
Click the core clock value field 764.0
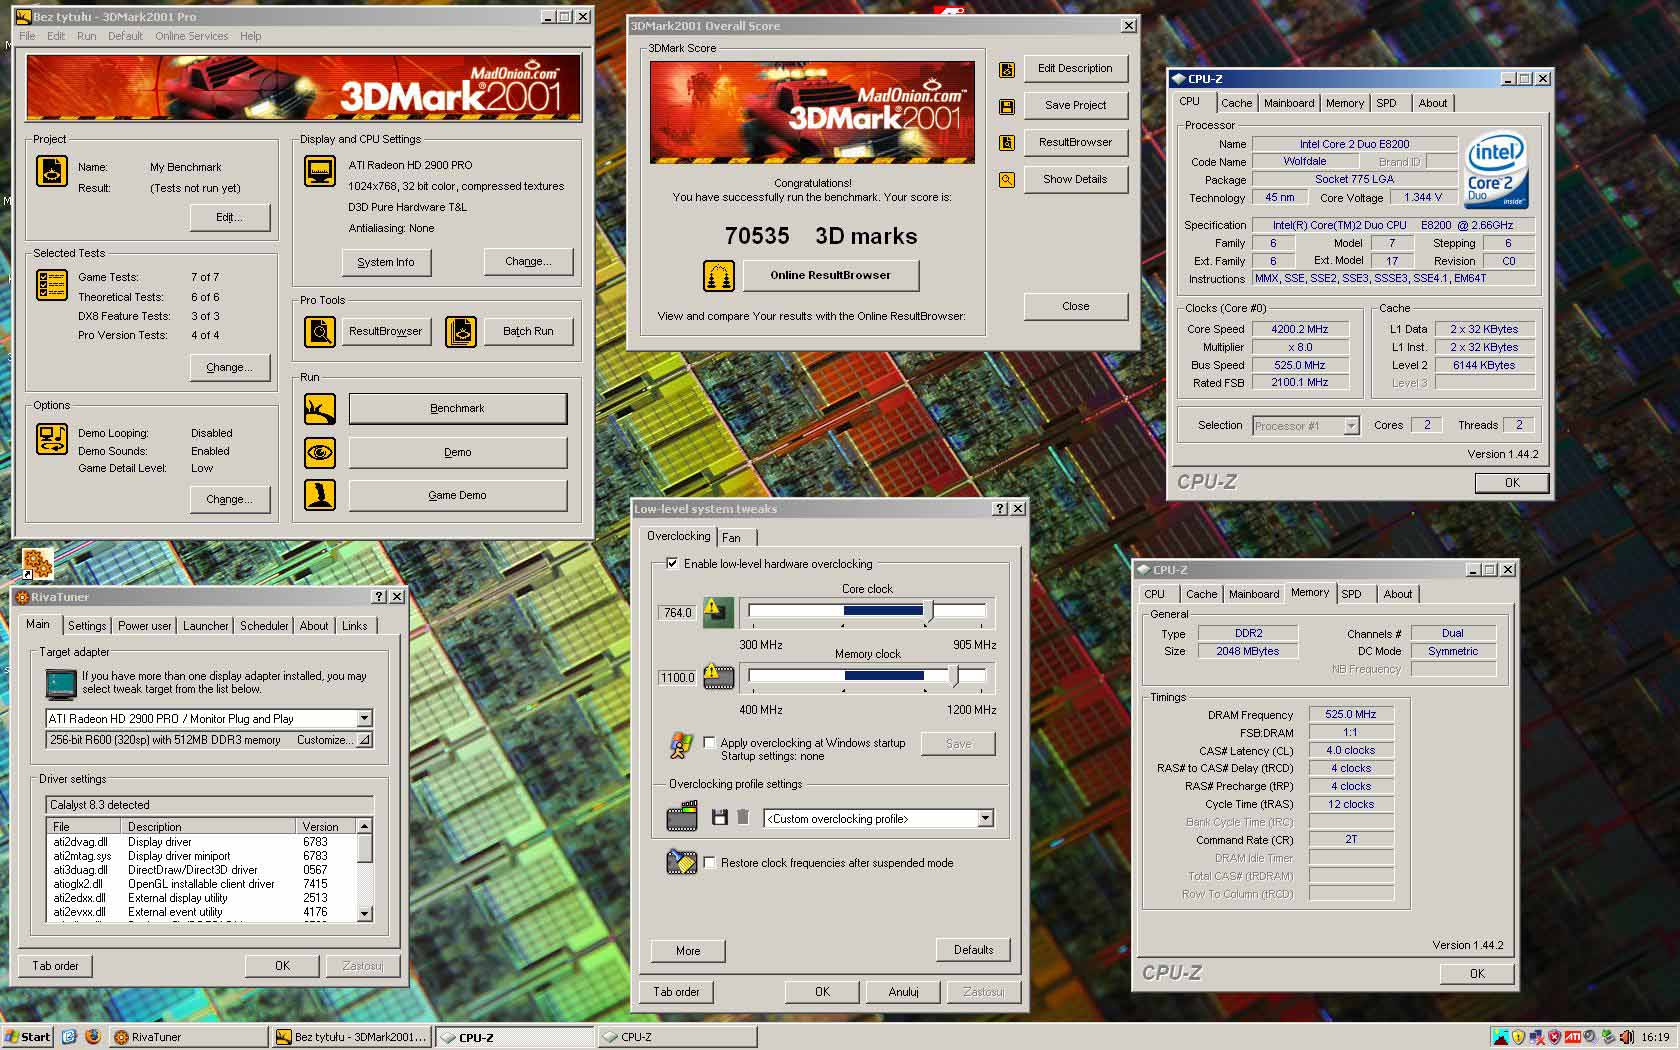pyautogui.click(x=677, y=613)
